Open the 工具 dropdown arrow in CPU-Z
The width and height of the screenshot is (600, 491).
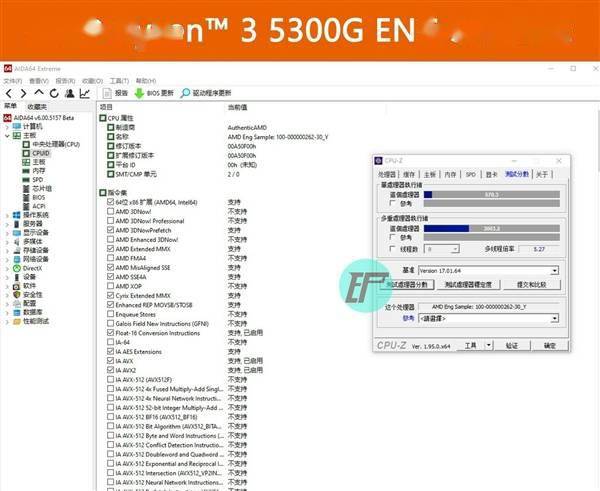(x=489, y=346)
